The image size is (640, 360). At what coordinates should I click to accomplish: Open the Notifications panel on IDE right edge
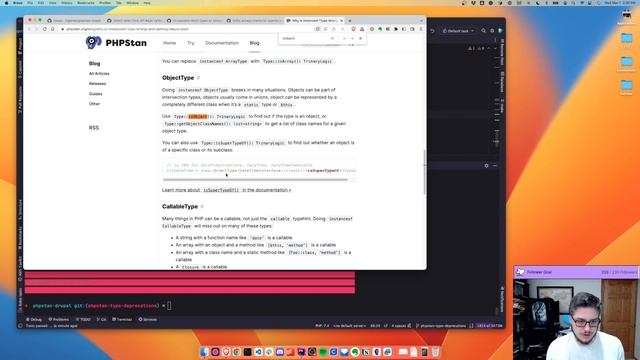click(502, 299)
